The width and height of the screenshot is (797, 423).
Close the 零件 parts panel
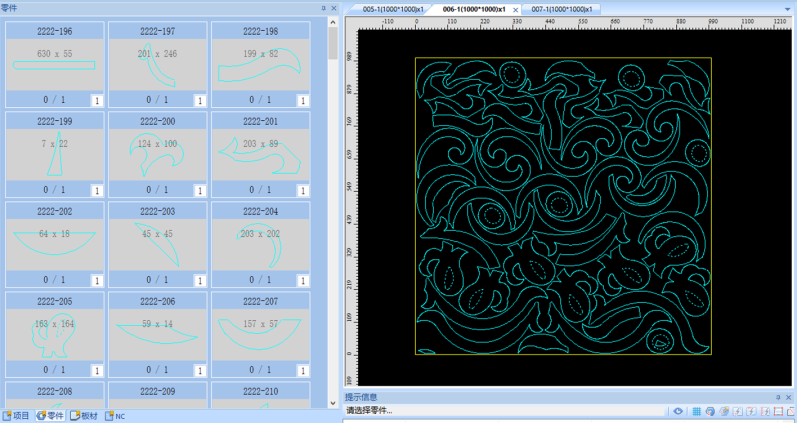[334, 8]
